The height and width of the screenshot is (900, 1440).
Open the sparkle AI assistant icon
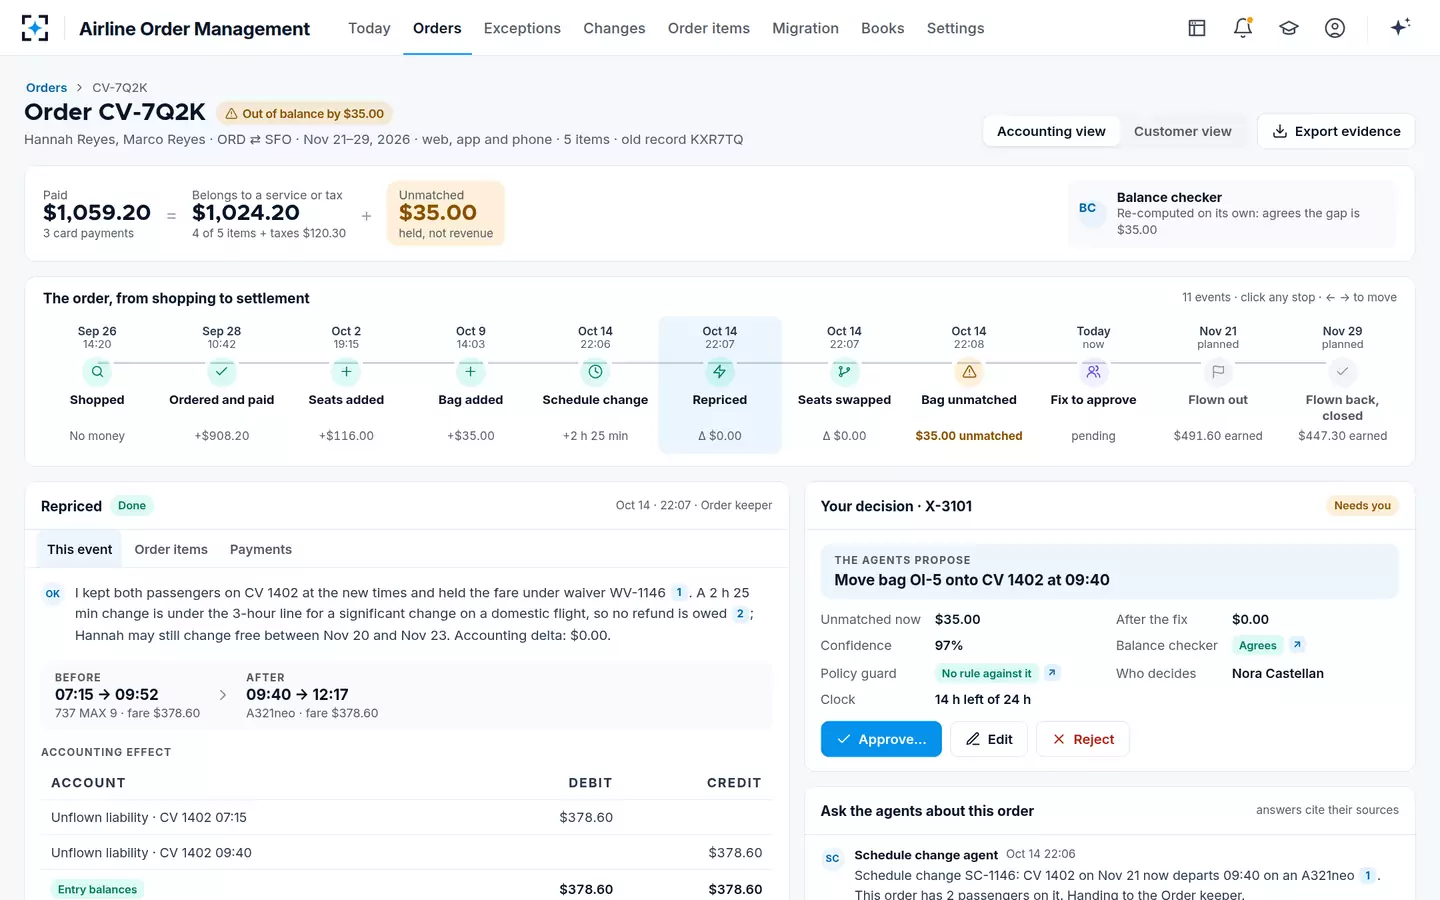tap(1400, 27)
